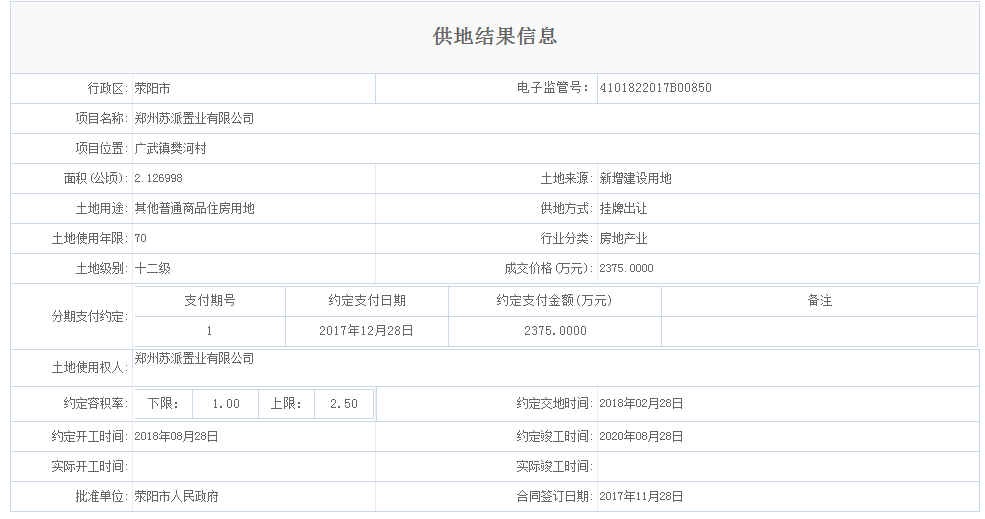Click the 土地用途 field label
Screen dimensions: 985x519
pos(102,209)
